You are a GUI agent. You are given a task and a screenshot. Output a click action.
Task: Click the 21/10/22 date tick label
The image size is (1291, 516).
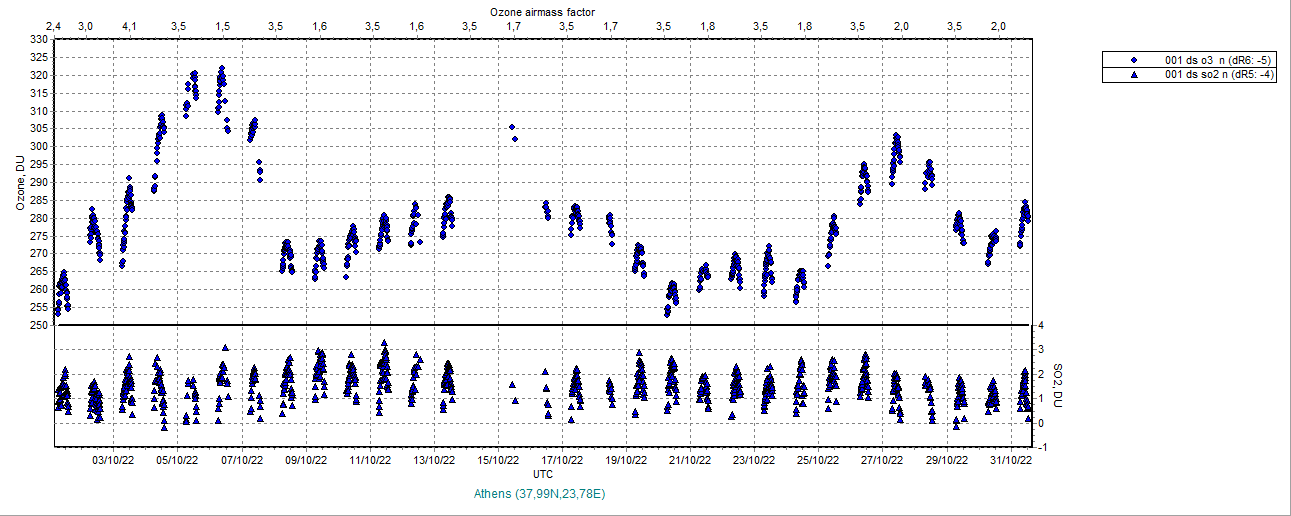pyautogui.click(x=690, y=461)
